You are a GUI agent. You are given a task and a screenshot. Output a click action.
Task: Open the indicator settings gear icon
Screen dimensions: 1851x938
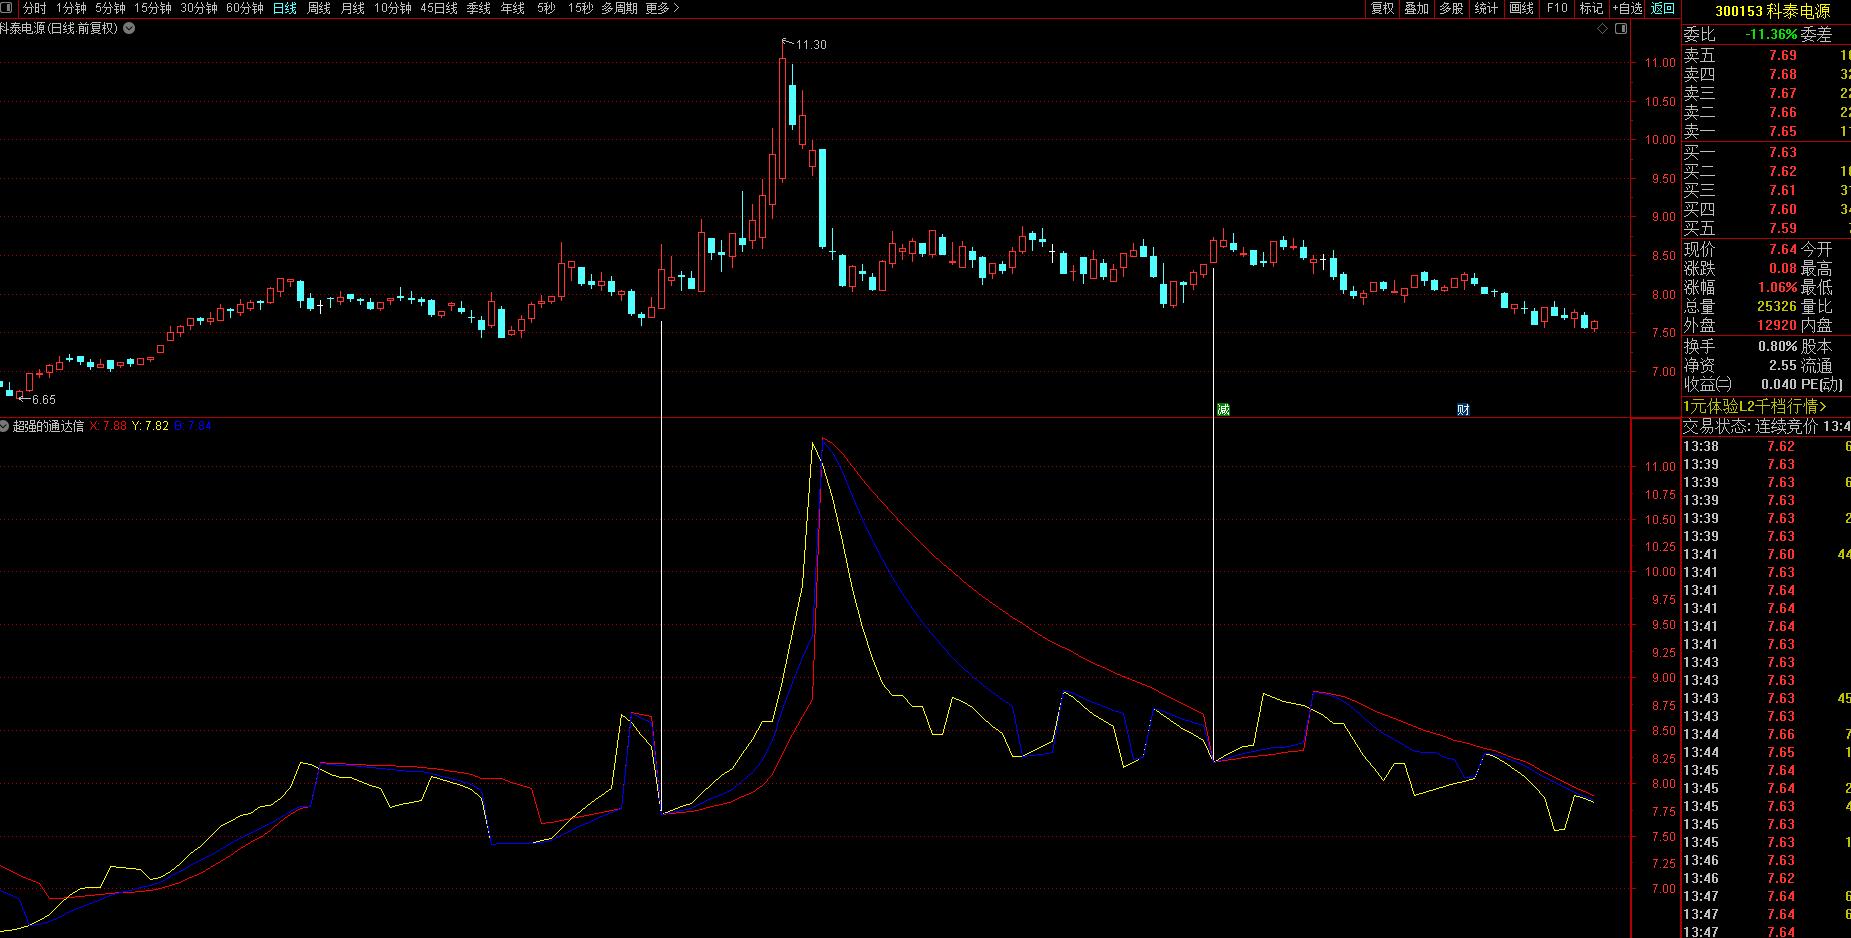[x=5, y=426]
